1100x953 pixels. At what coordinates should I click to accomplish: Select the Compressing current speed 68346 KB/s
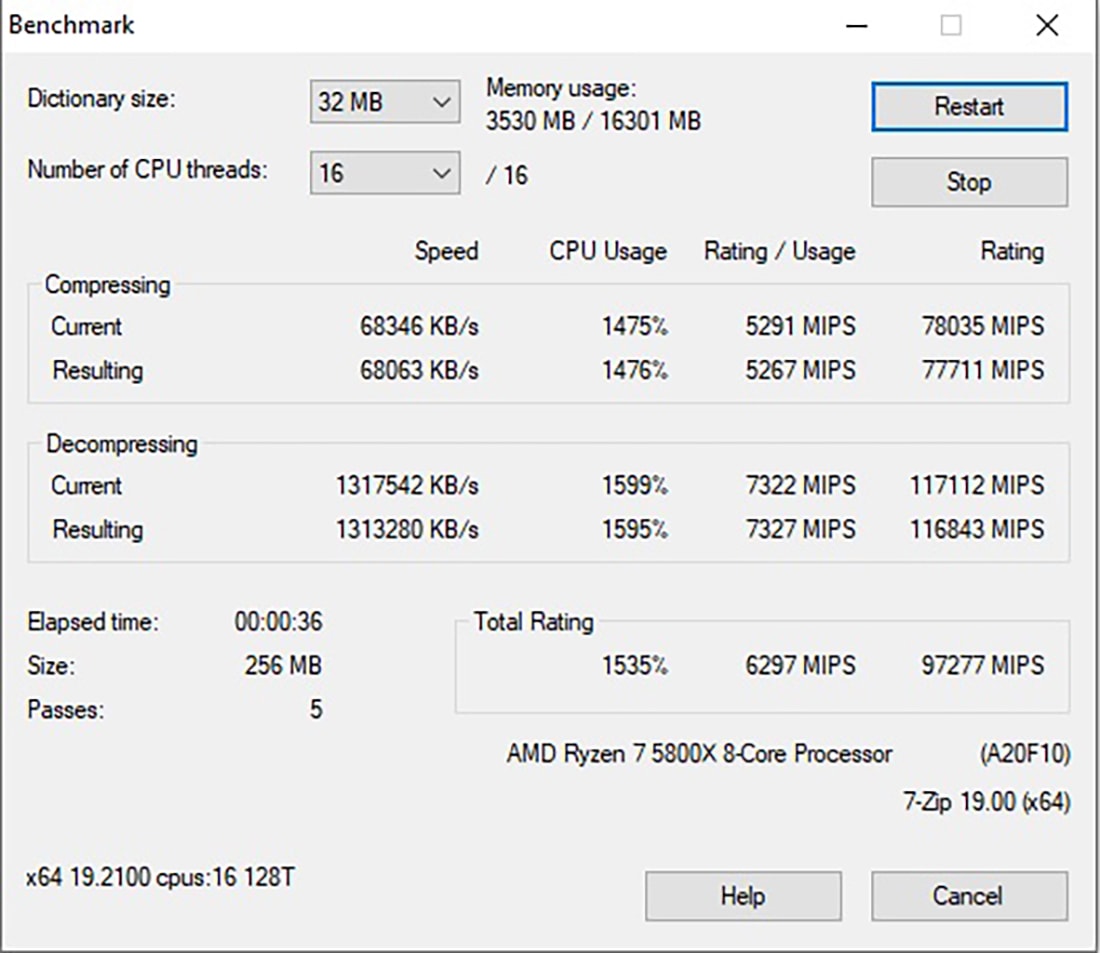point(419,326)
